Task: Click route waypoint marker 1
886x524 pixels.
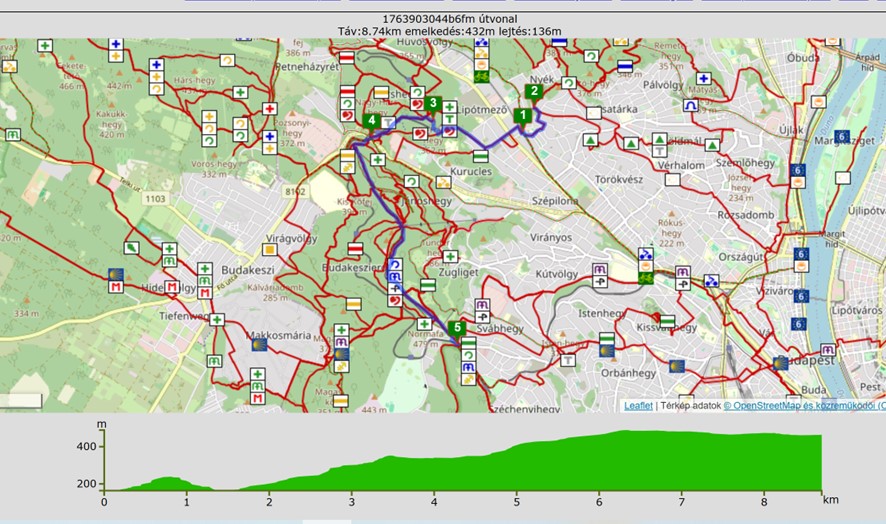Action: [x=520, y=116]
